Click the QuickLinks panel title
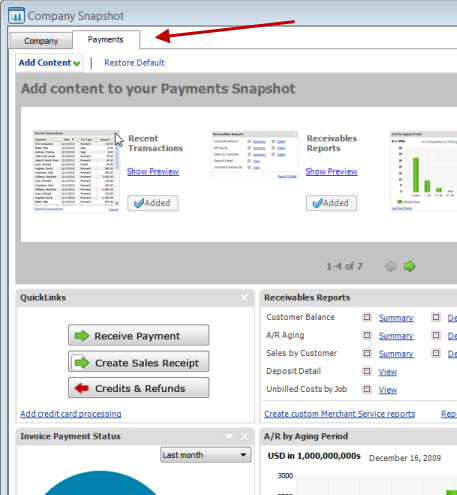Screen dimensions: 457x495 [43, 297]
